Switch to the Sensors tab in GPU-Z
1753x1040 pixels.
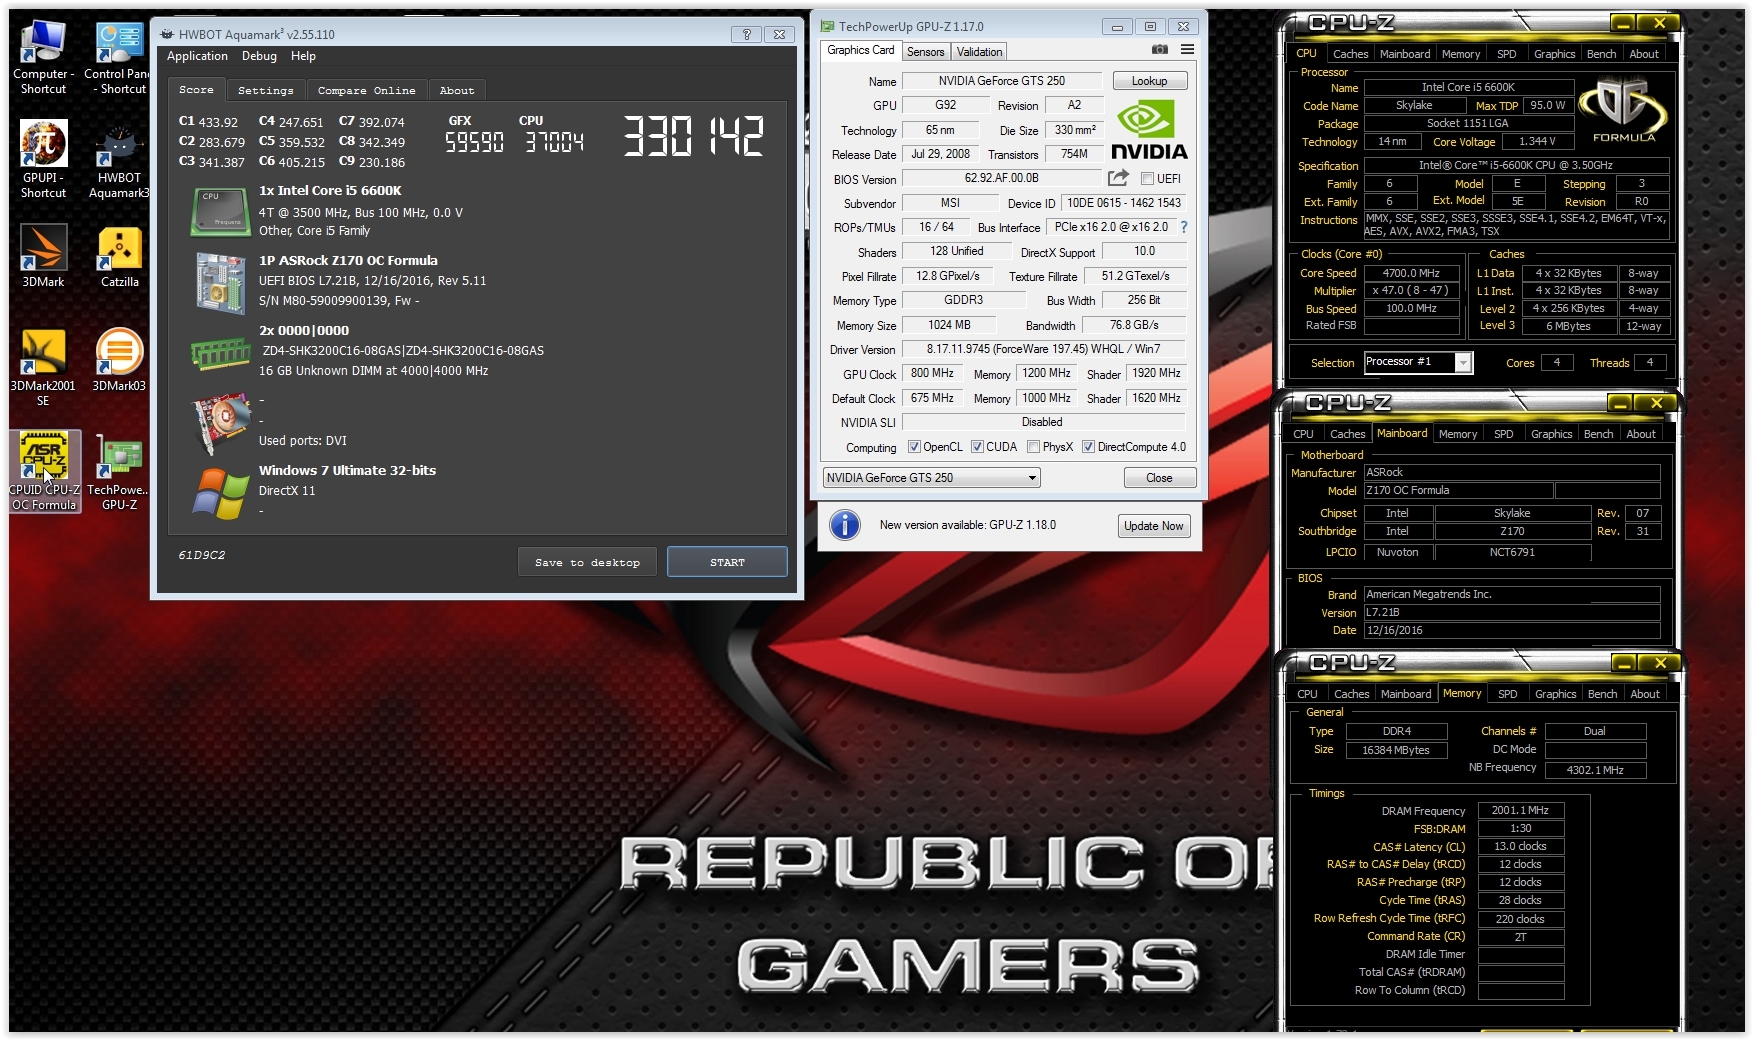pos(925,52)
